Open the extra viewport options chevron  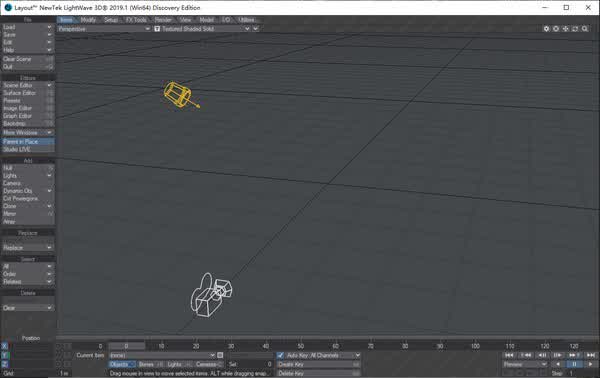pyautogui.click(x=256, y=29)
